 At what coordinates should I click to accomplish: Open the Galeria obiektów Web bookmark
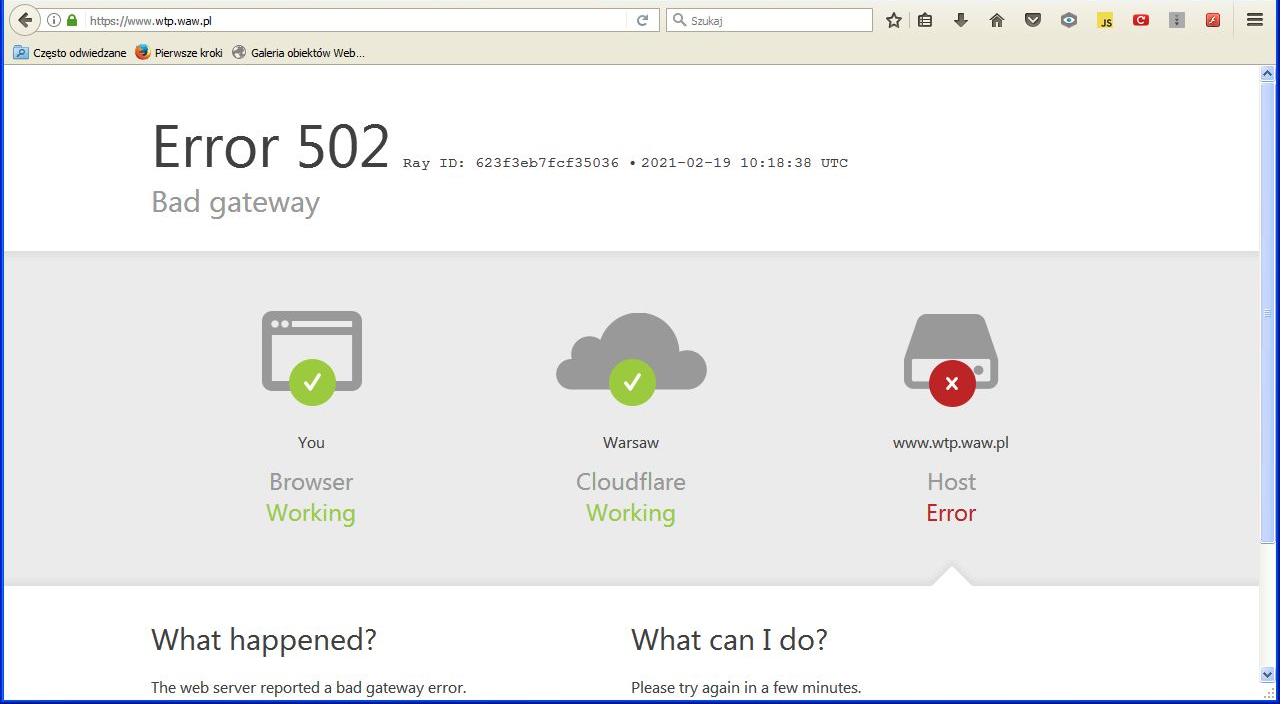(x=298, y=53)
